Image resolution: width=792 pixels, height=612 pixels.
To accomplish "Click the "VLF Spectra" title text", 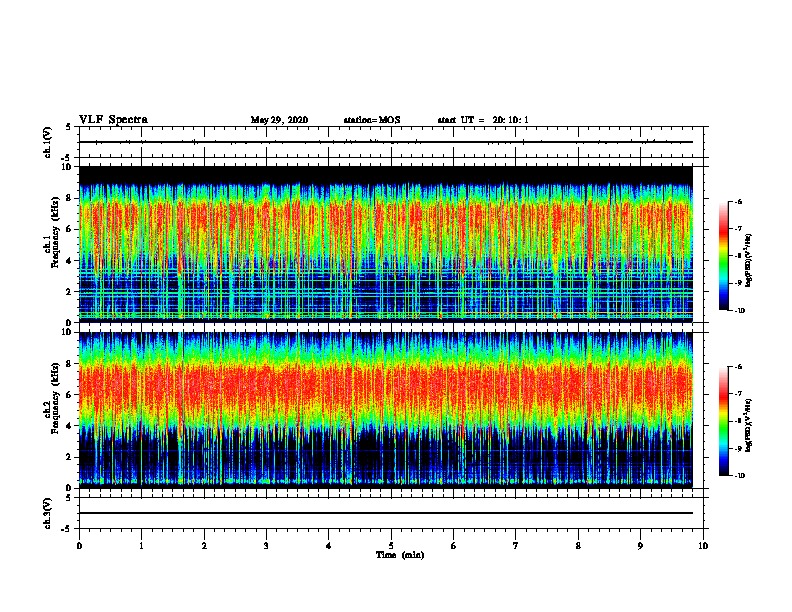I will 113,120.
